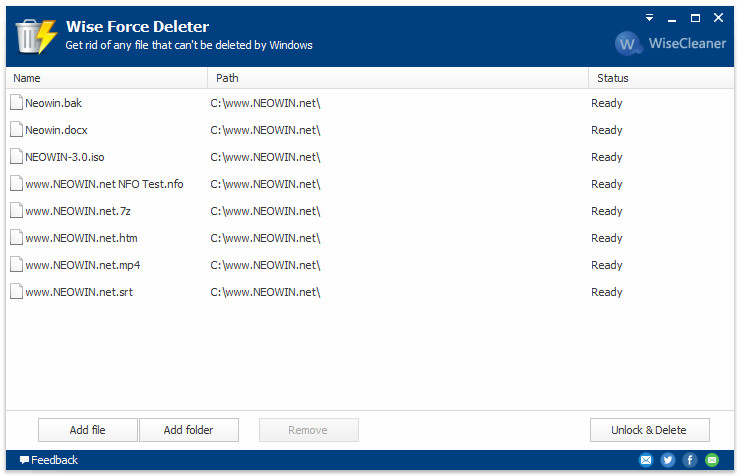Click the WiseCleaner logo
This screenshot has width=740, height=476.
(670, 43)
